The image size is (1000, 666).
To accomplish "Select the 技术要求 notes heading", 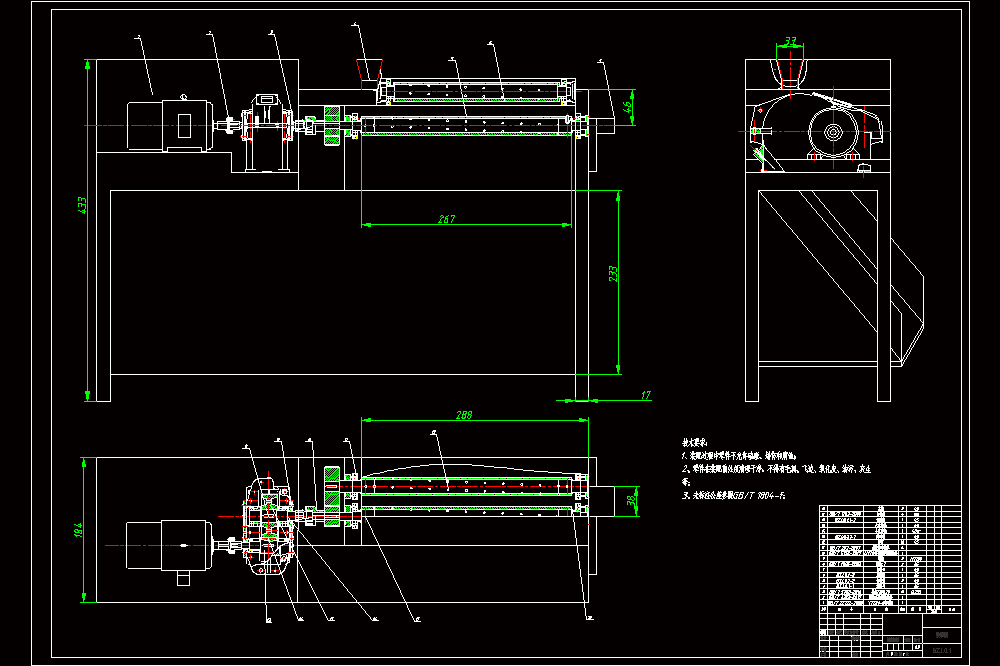I will [x=694, y=442].
